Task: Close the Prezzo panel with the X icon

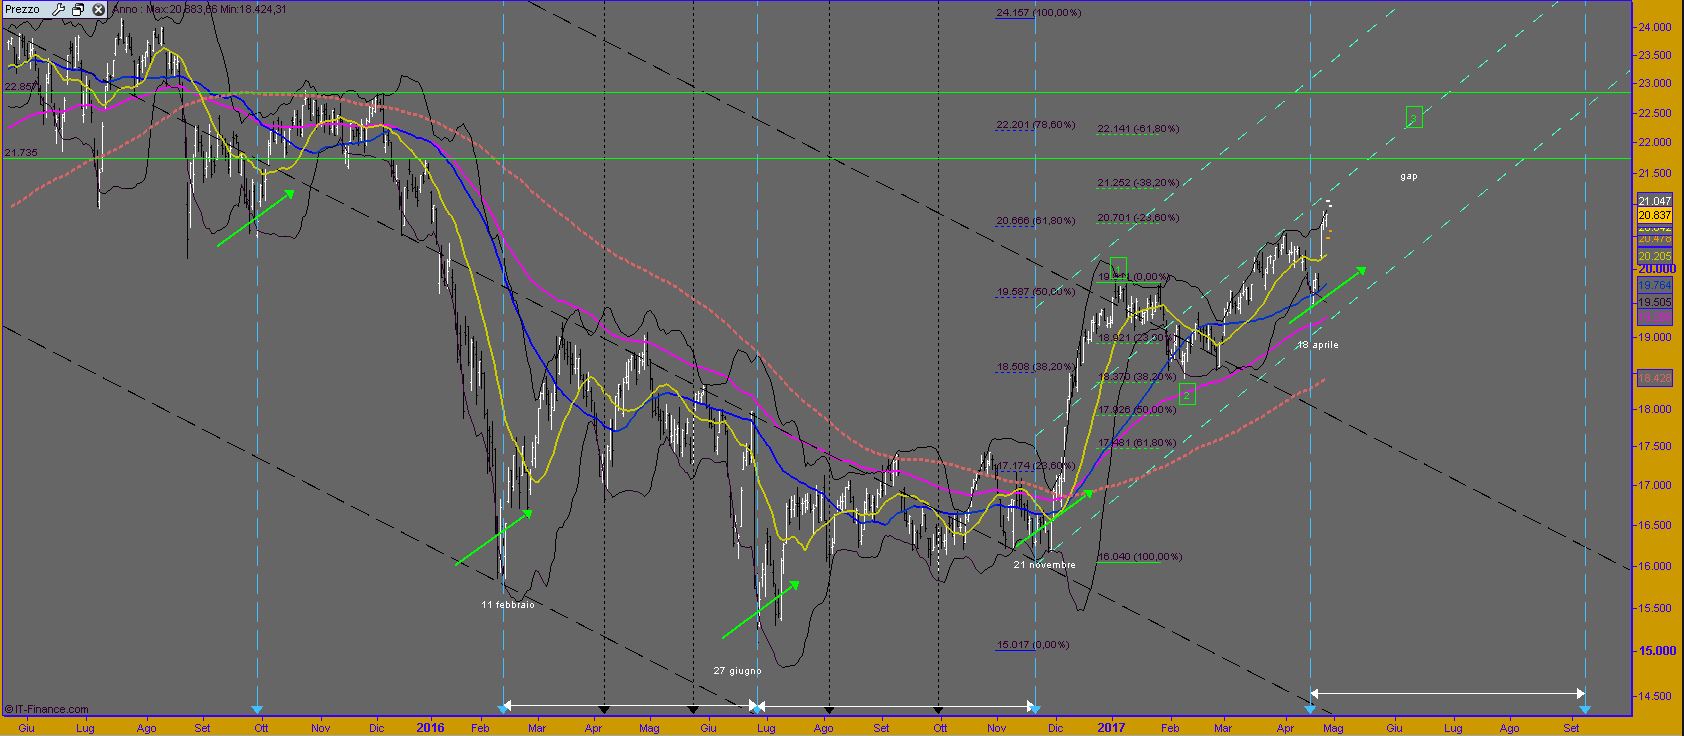Action: pos(96,9)
